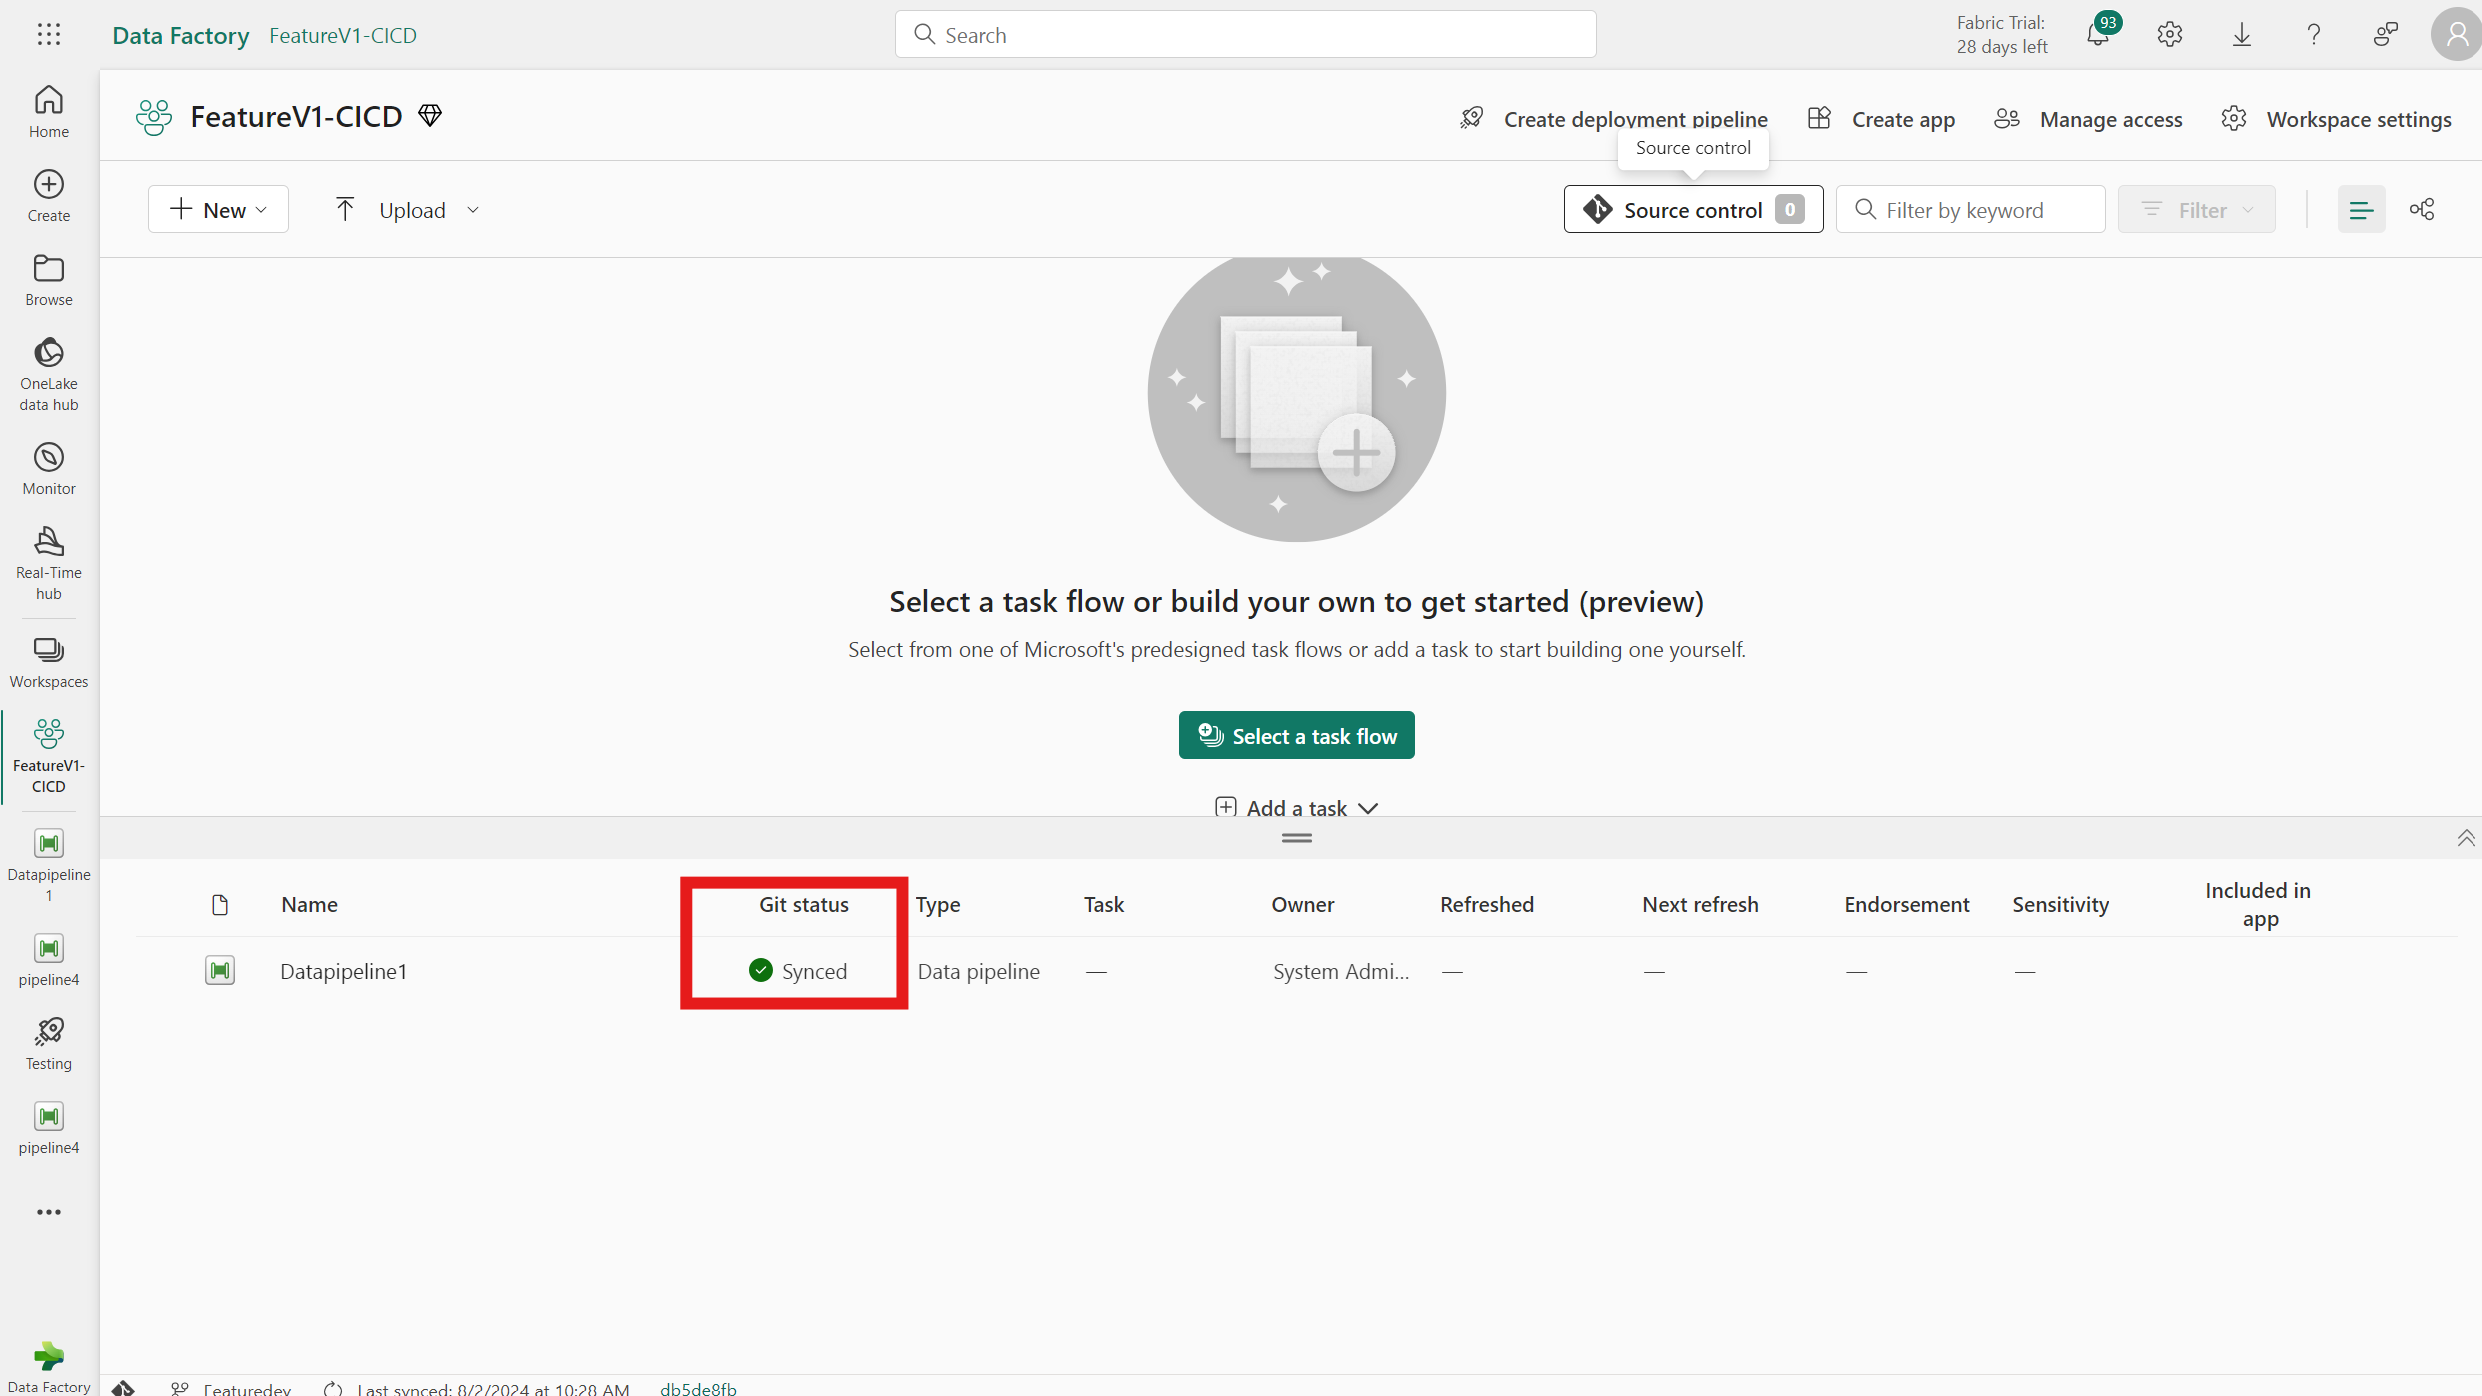Open Workspaces pane
Viewport: 2482px width, 1396px height.
pyautogui.click(x=49, y=662)
